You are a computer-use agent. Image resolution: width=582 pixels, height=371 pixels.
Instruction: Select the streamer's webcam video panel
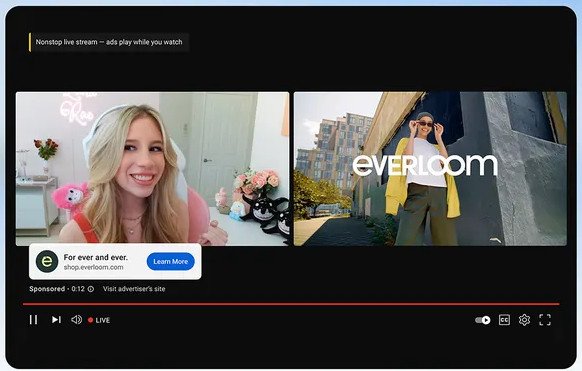[152, 169]
